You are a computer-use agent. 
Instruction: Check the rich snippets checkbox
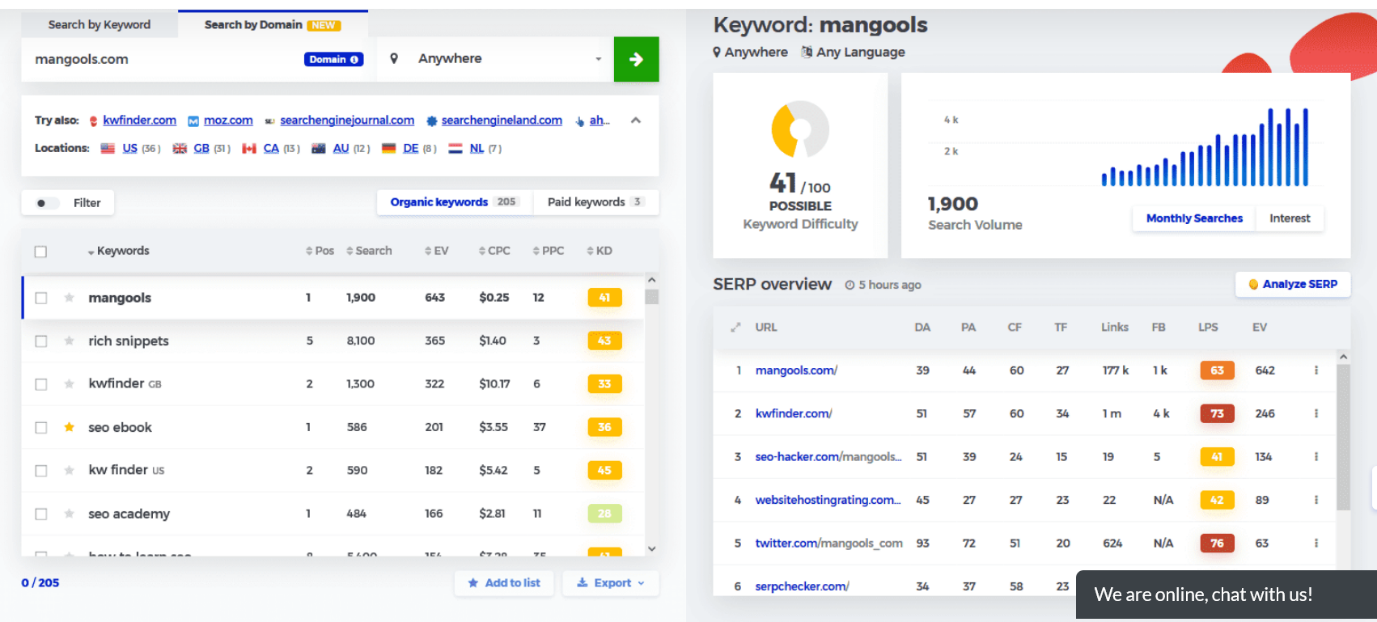point(41,341)
